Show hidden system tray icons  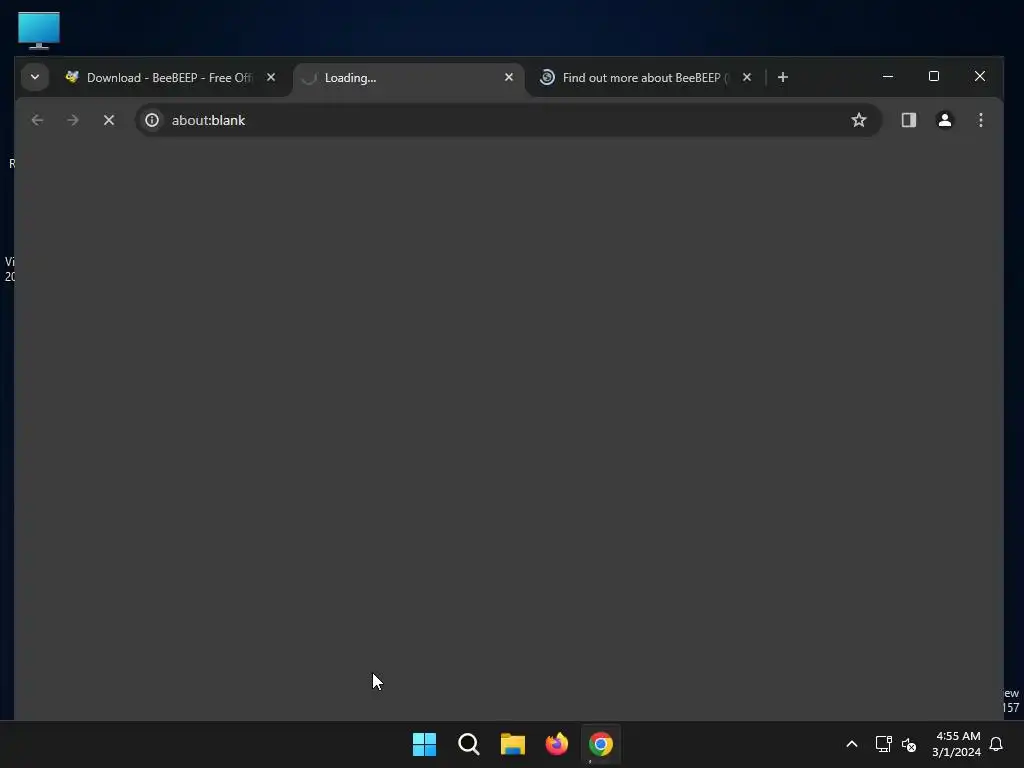pyautogui.click(x=852, y=744)
